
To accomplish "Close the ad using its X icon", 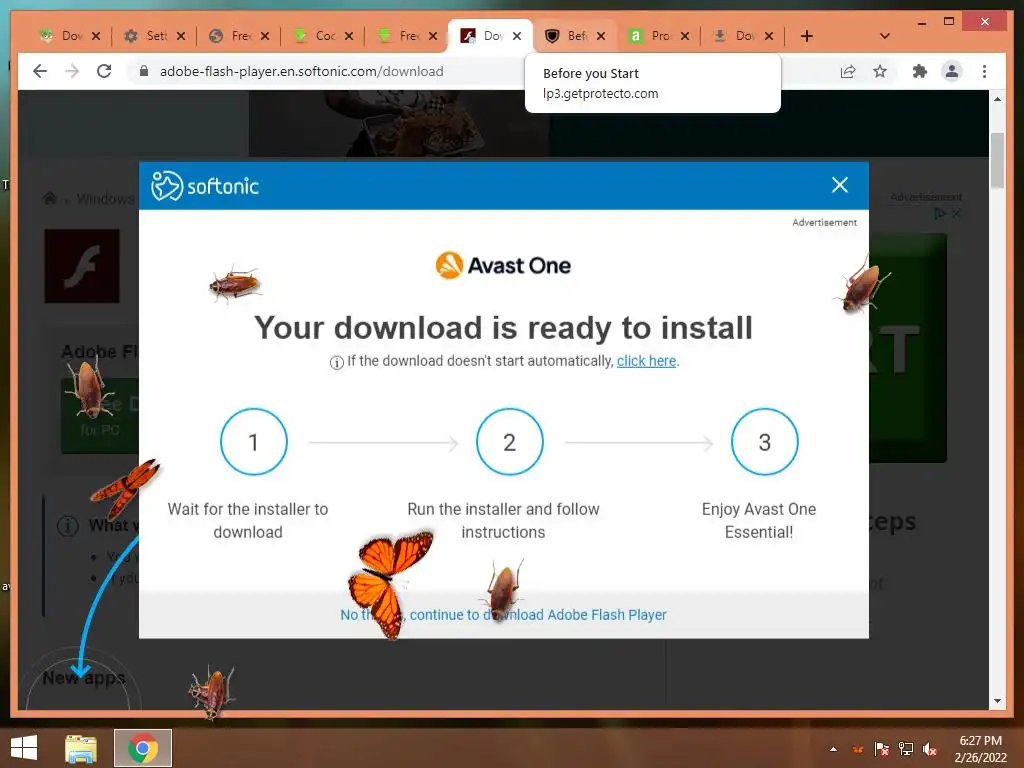I will (956, 214).
